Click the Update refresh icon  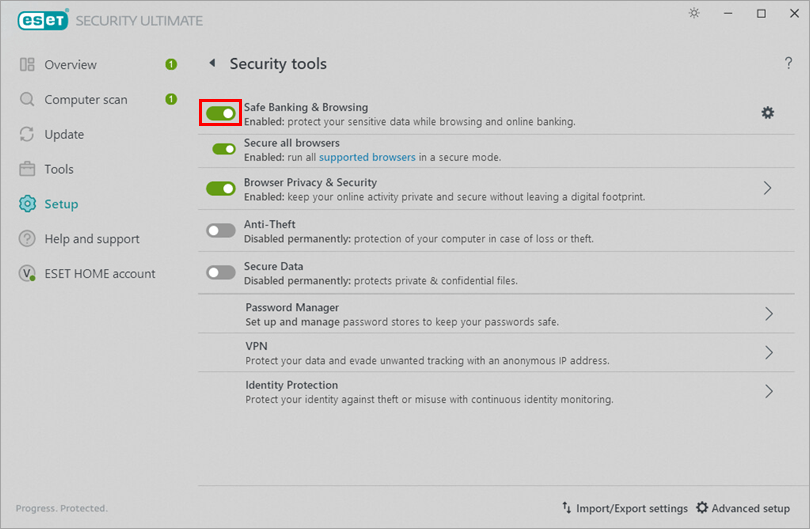27,134
